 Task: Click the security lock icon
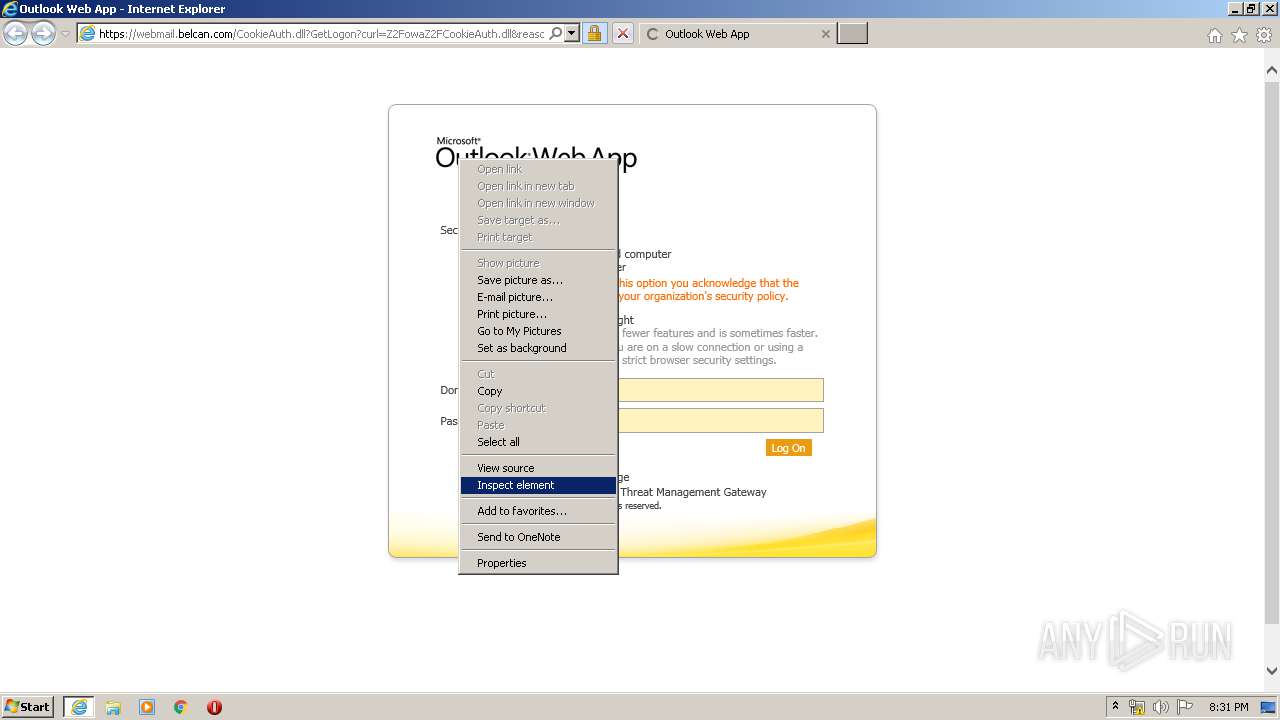[x=594, y=34]
